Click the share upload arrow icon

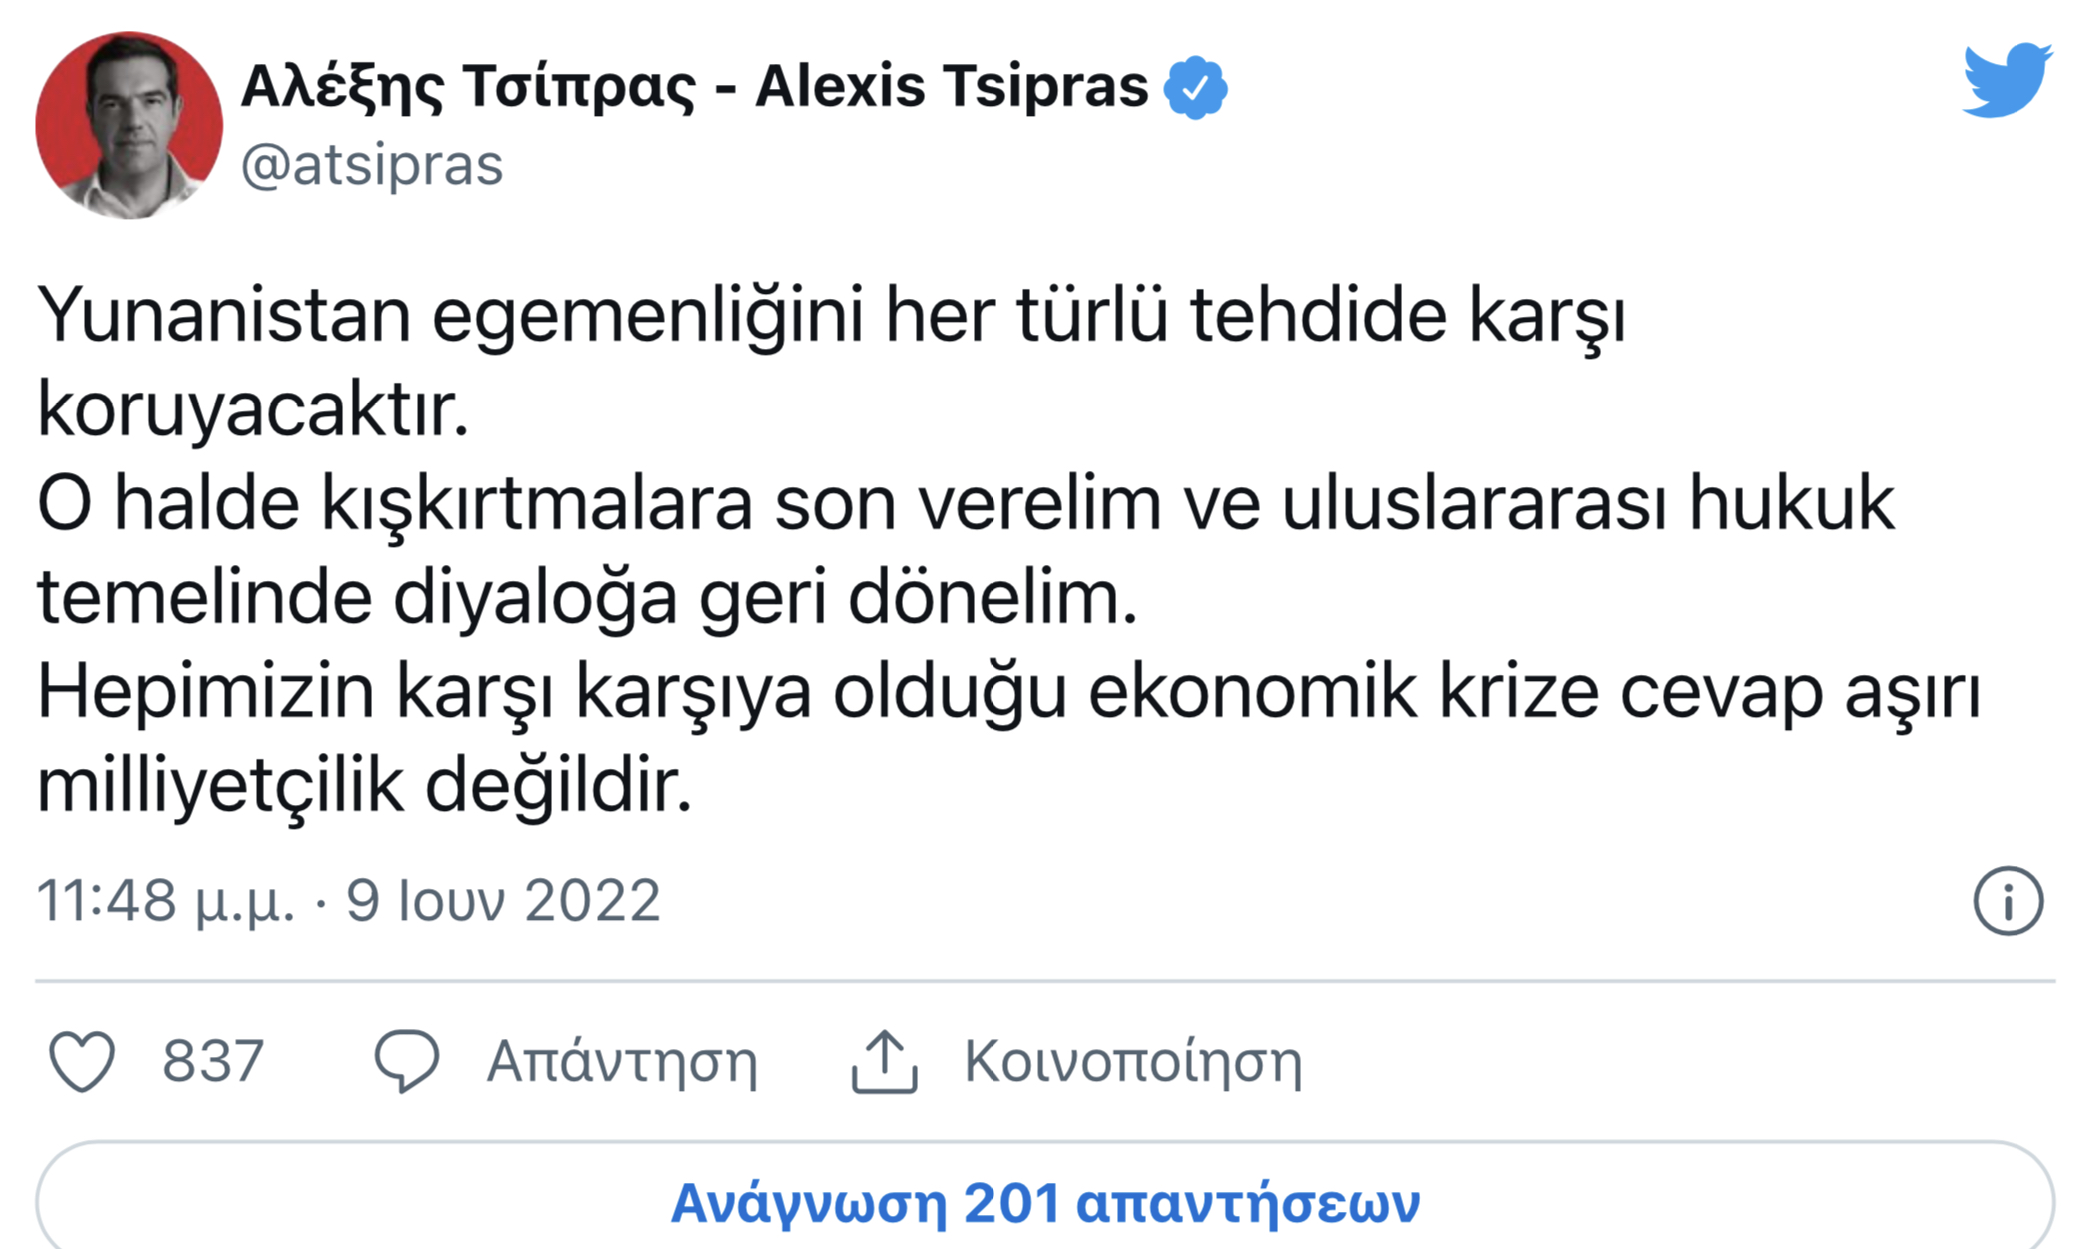pos(884,1061)
